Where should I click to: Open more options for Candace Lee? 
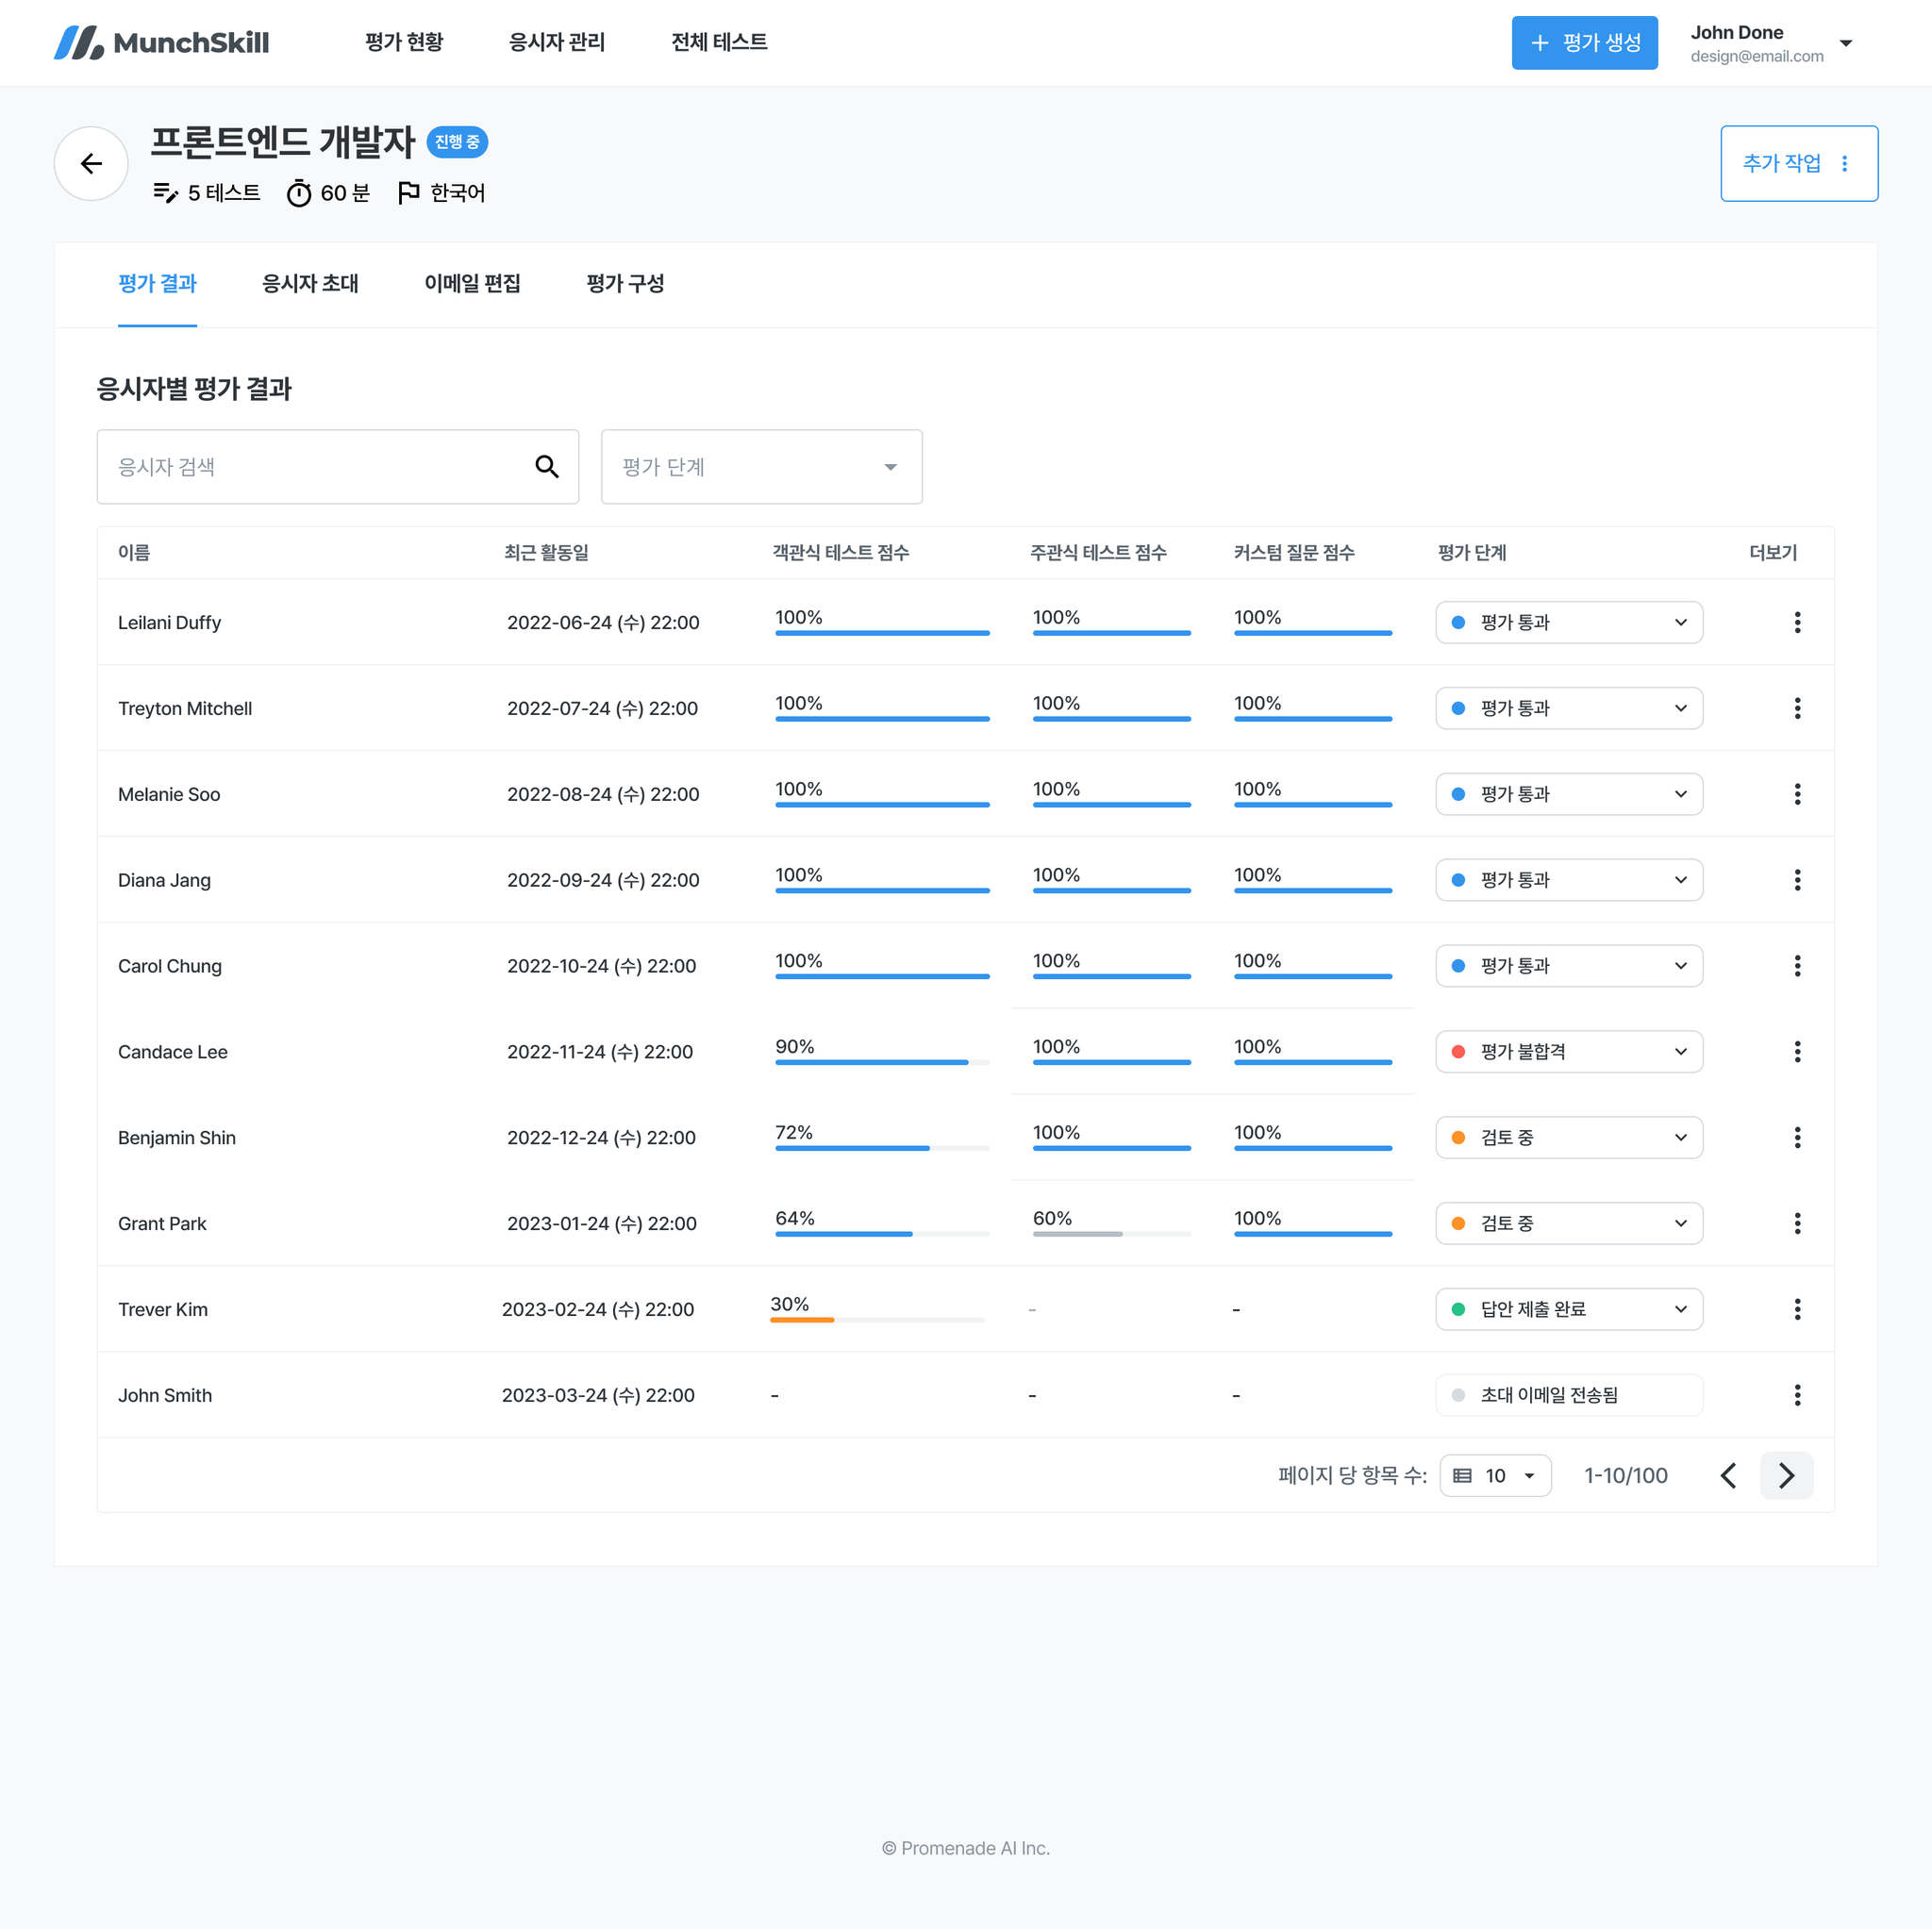[x=1796, y=1051]
